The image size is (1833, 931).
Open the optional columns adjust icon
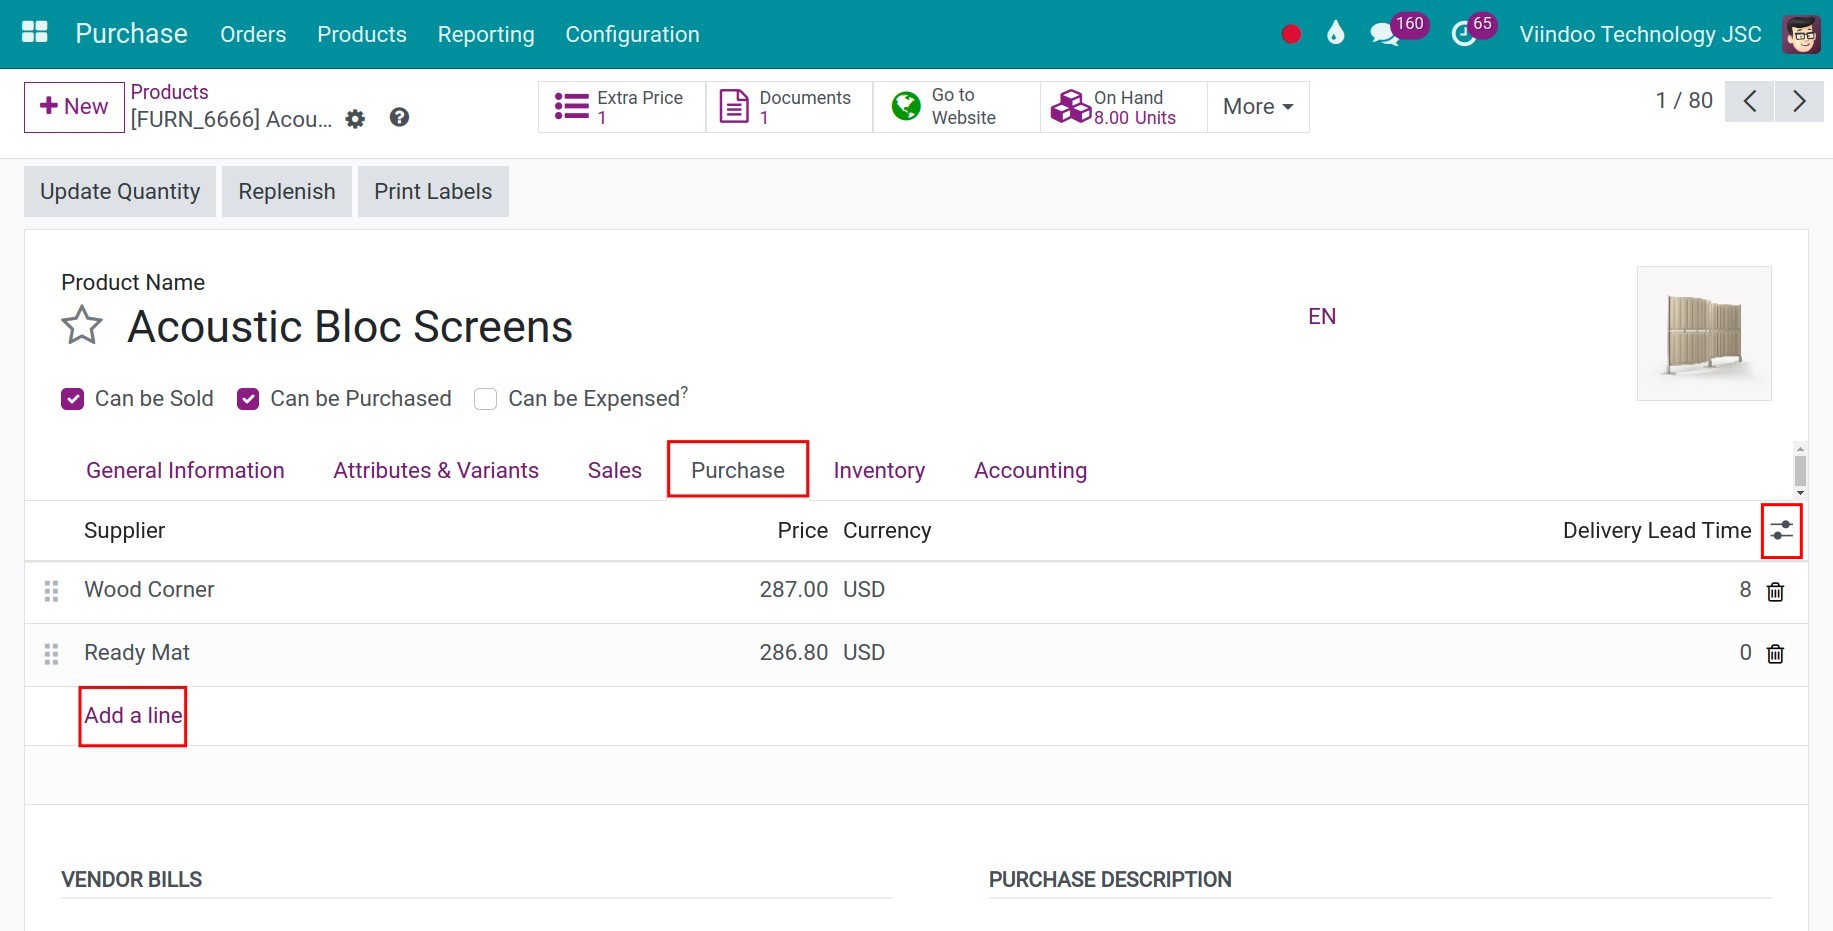[x=1782, y=531]
